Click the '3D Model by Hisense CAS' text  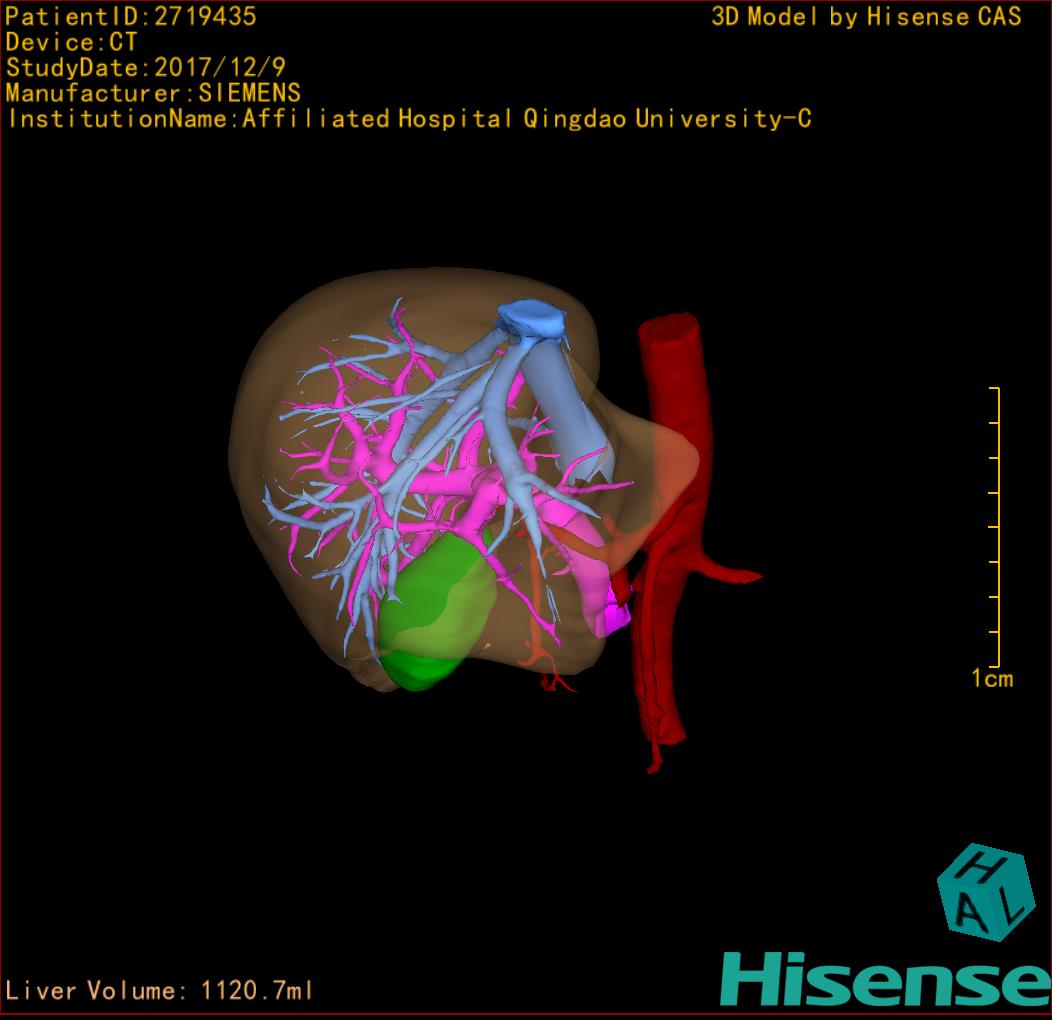click(x=866, y=17)
